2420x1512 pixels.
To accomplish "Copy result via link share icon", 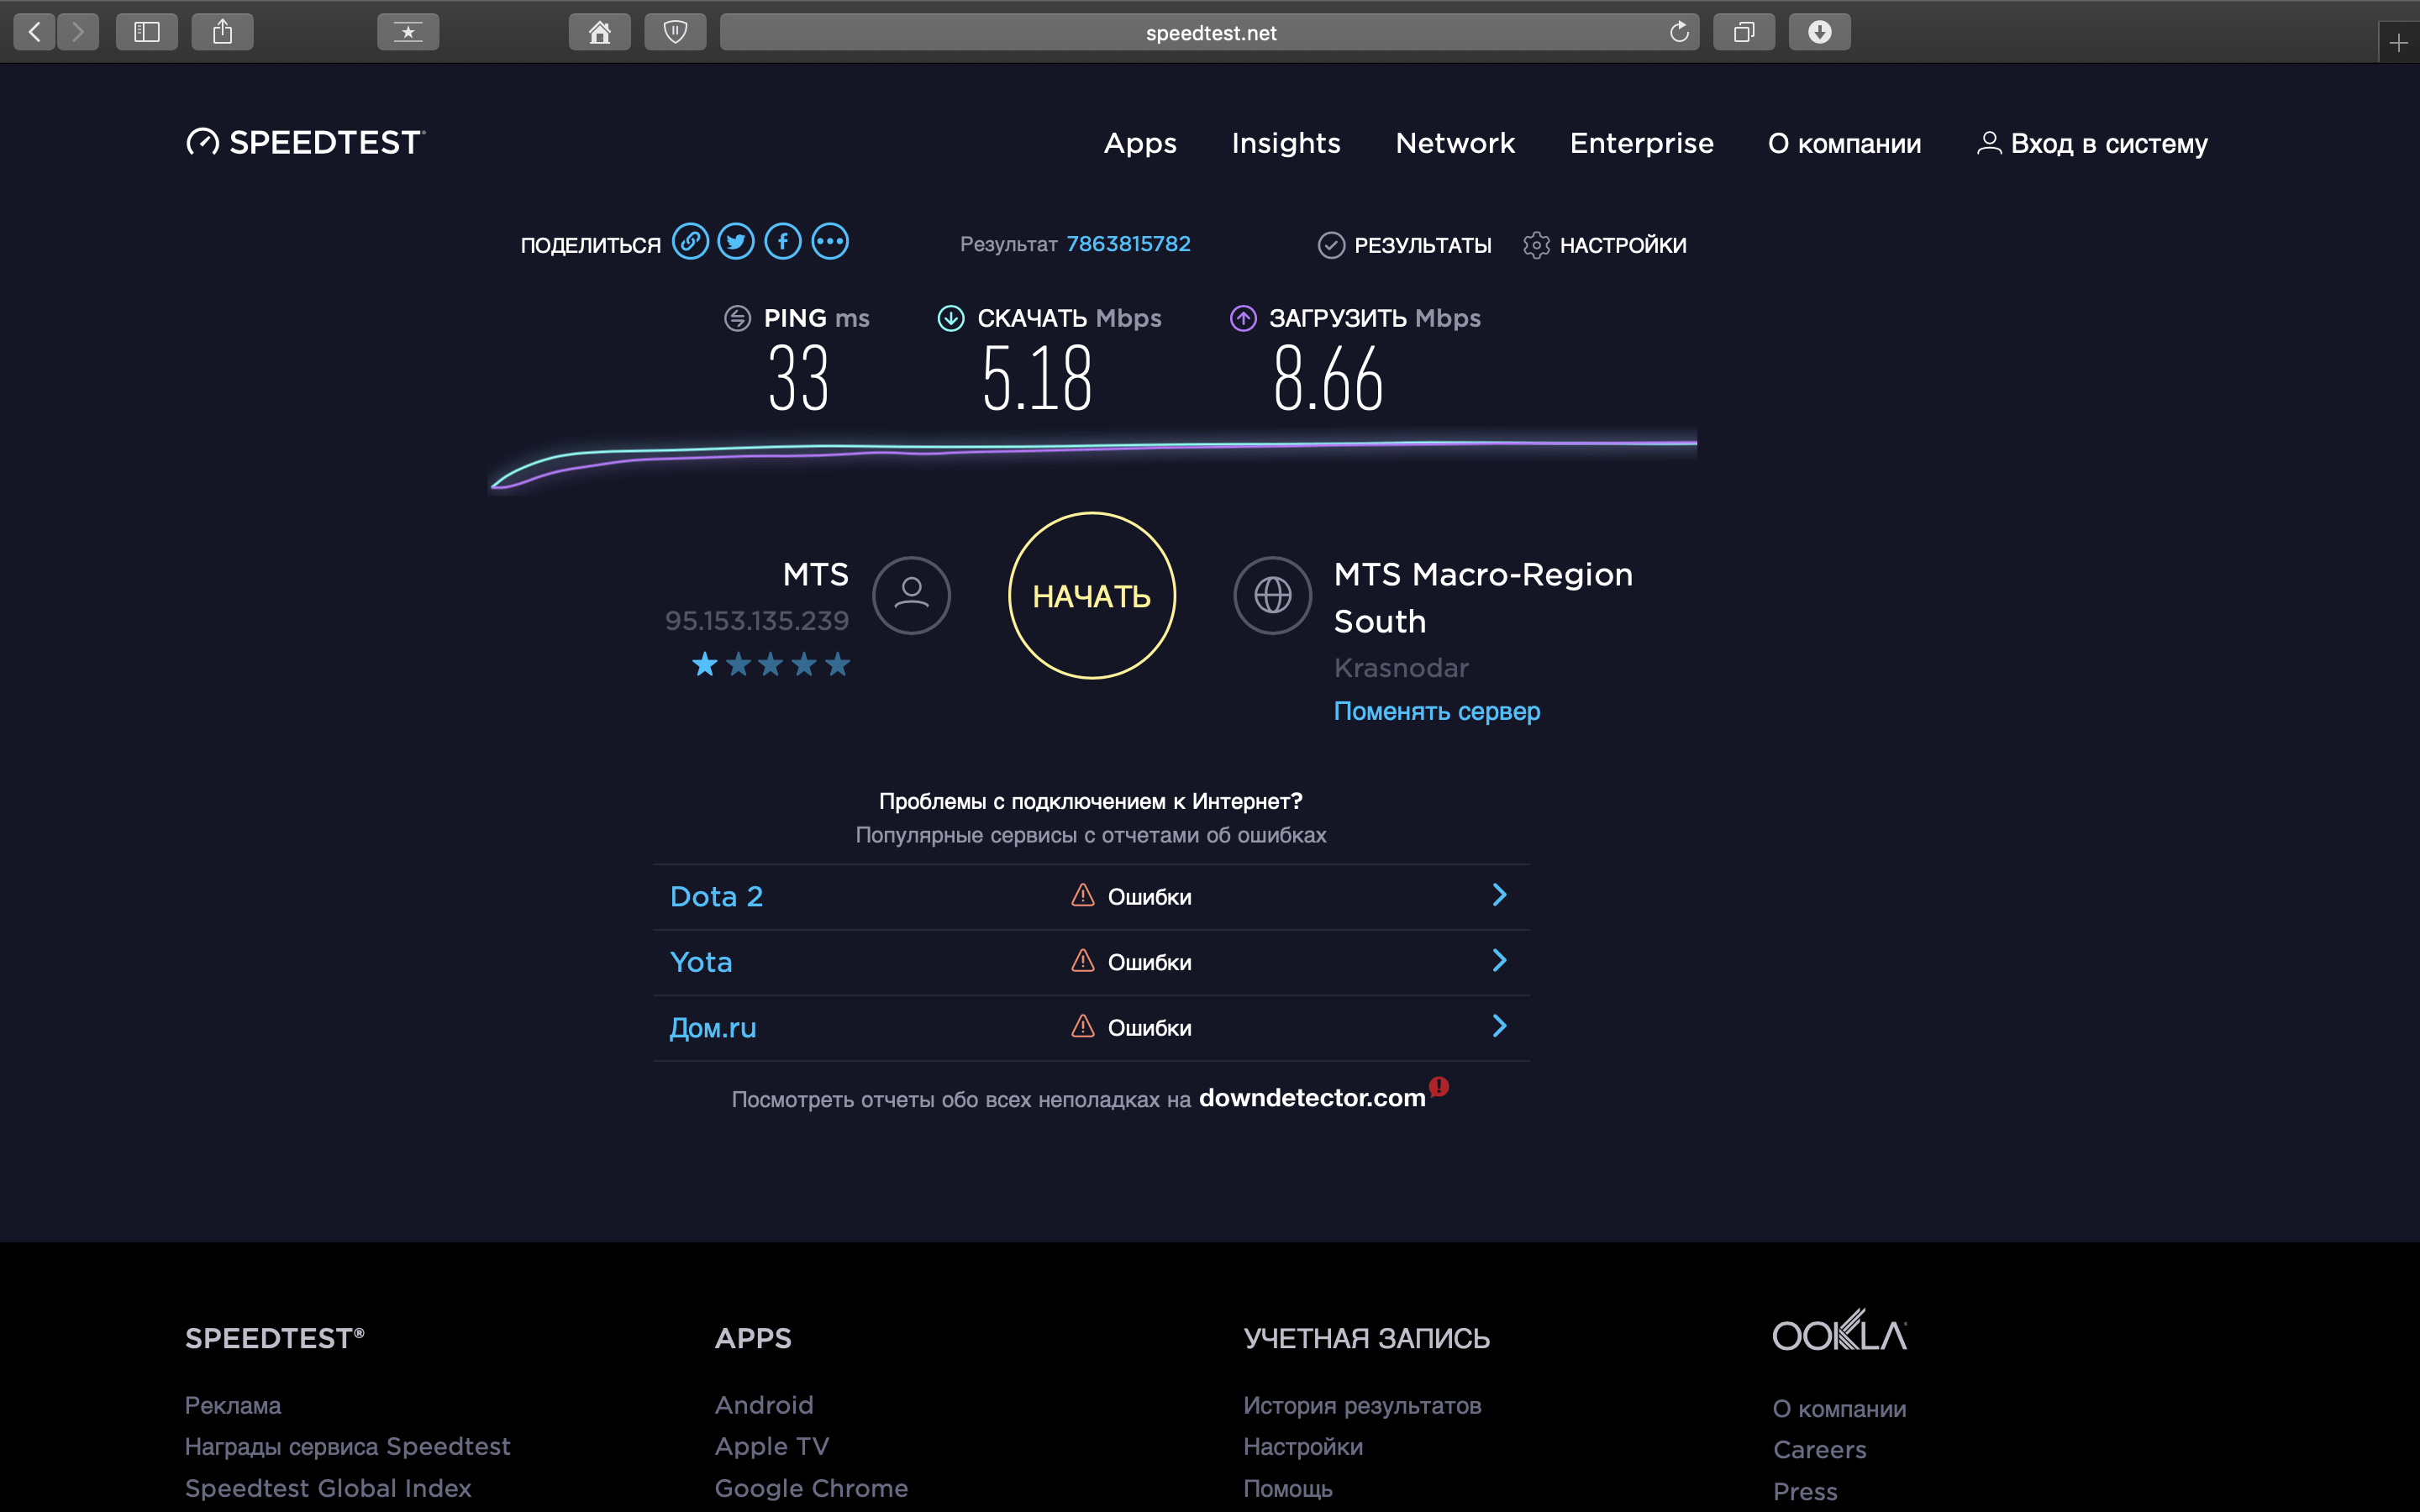I will 690,242.
